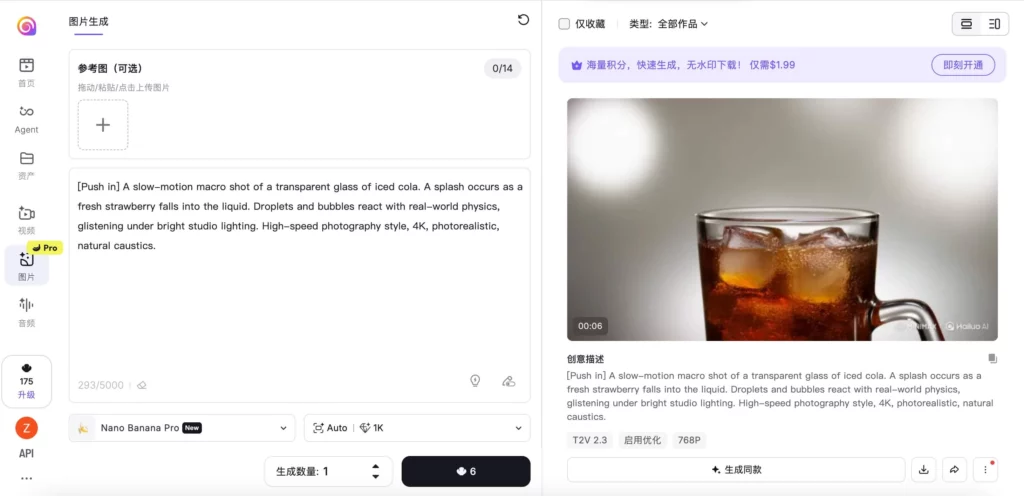Click the 768P tag
The width and height of the screenshot is (1024, 496).
pyautogui.click(x=688, y=440)
